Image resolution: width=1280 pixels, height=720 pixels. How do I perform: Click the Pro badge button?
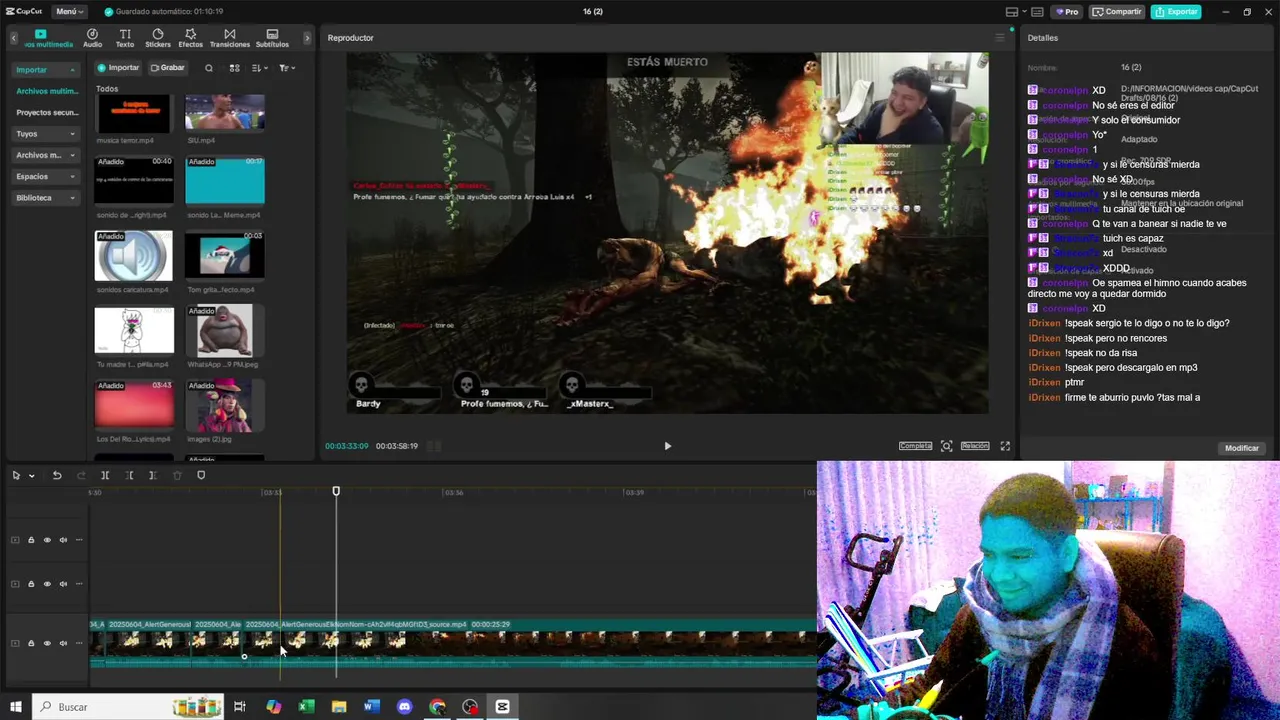click(x=1066, y=12)
